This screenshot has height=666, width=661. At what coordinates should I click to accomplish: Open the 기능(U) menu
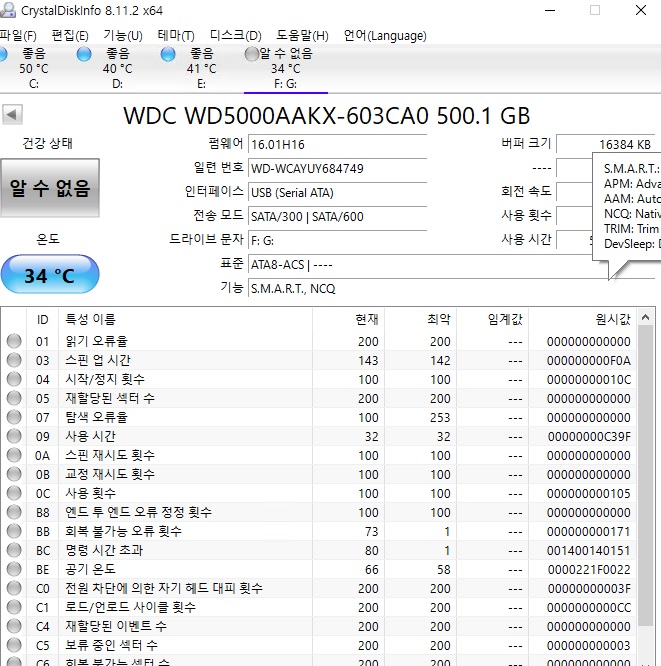(123, 36)
